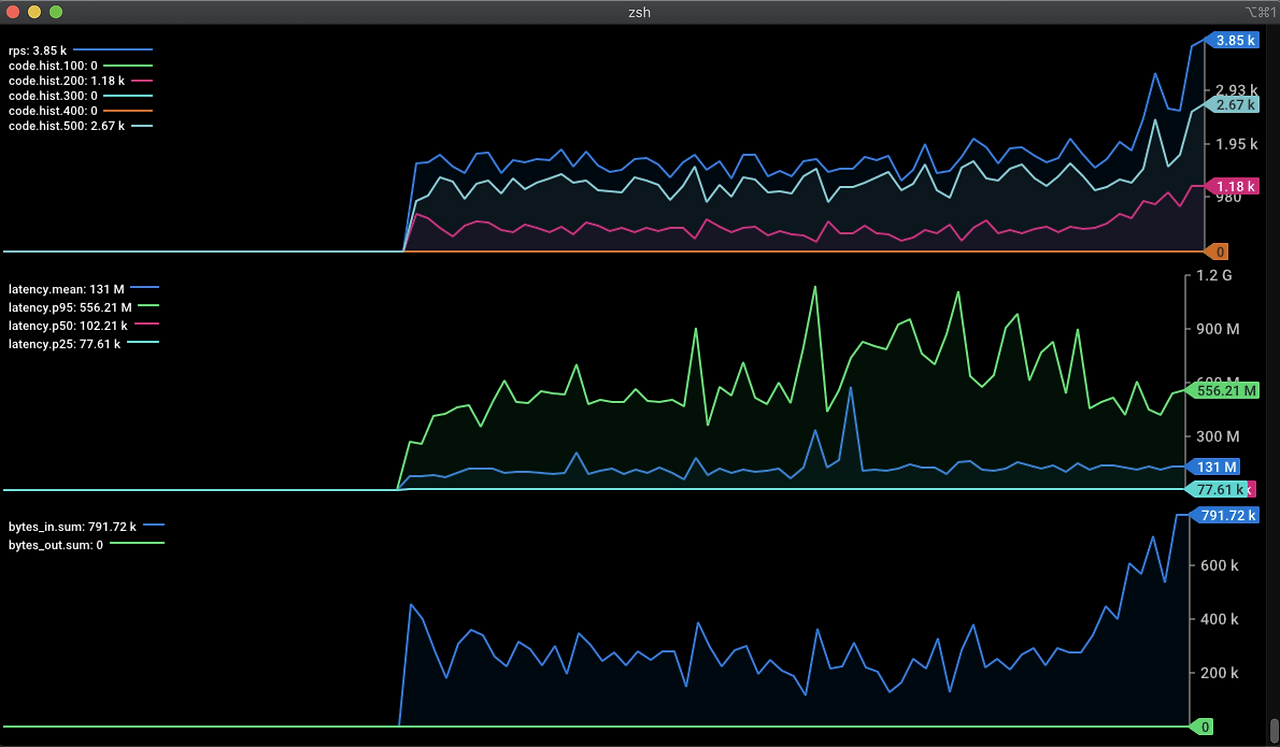Click the 900 M axis label

pyautogui.click(x=1218, y=329)
